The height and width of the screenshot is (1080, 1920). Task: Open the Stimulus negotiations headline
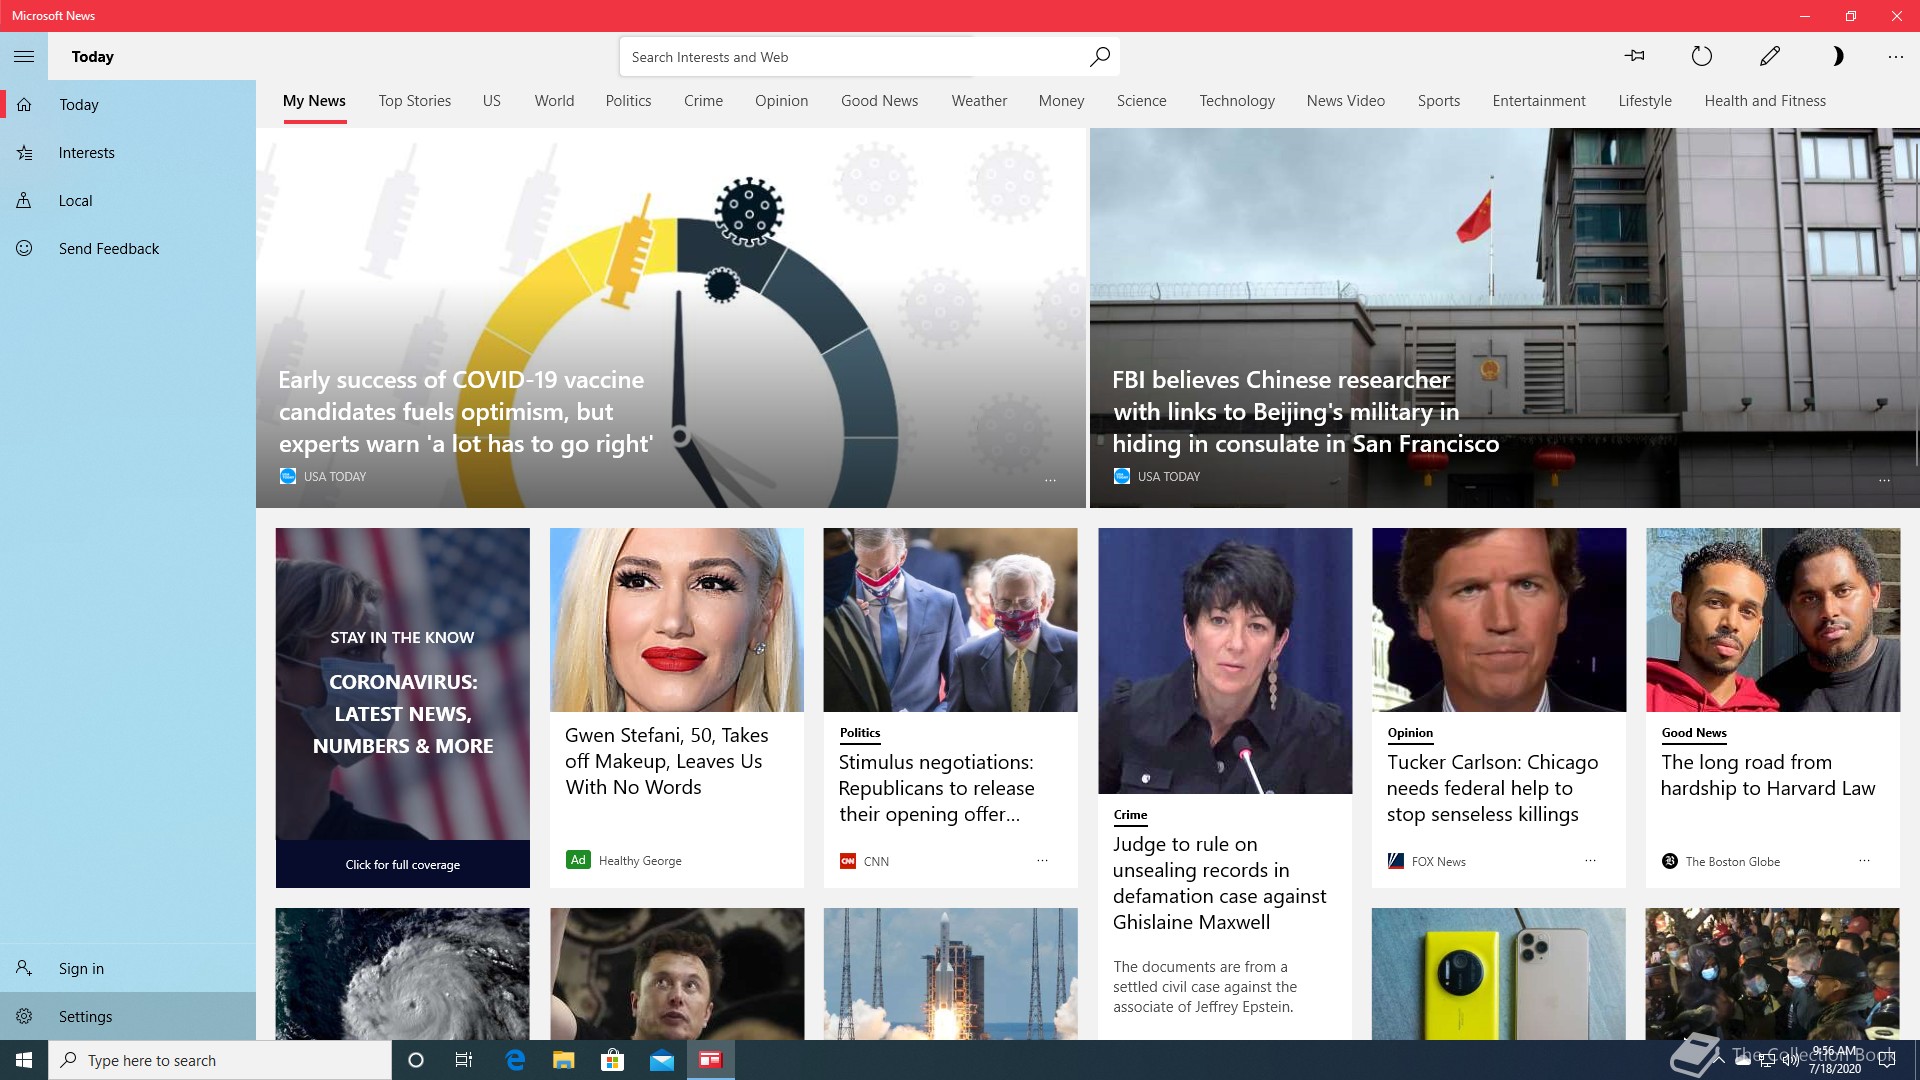click(936, 788)
